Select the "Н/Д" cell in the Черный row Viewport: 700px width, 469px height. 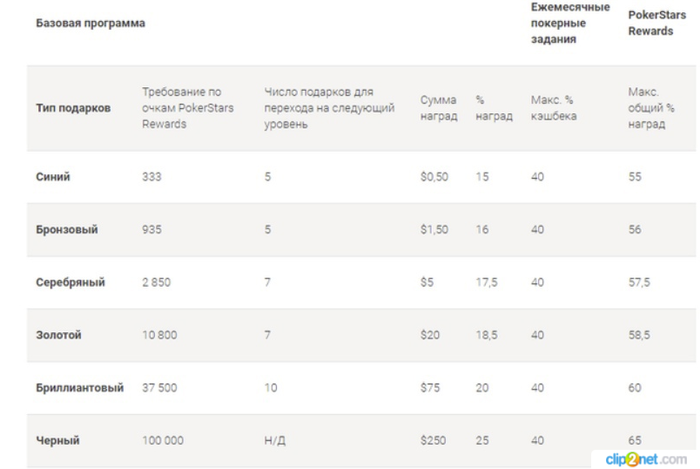(x=275, y=440)
